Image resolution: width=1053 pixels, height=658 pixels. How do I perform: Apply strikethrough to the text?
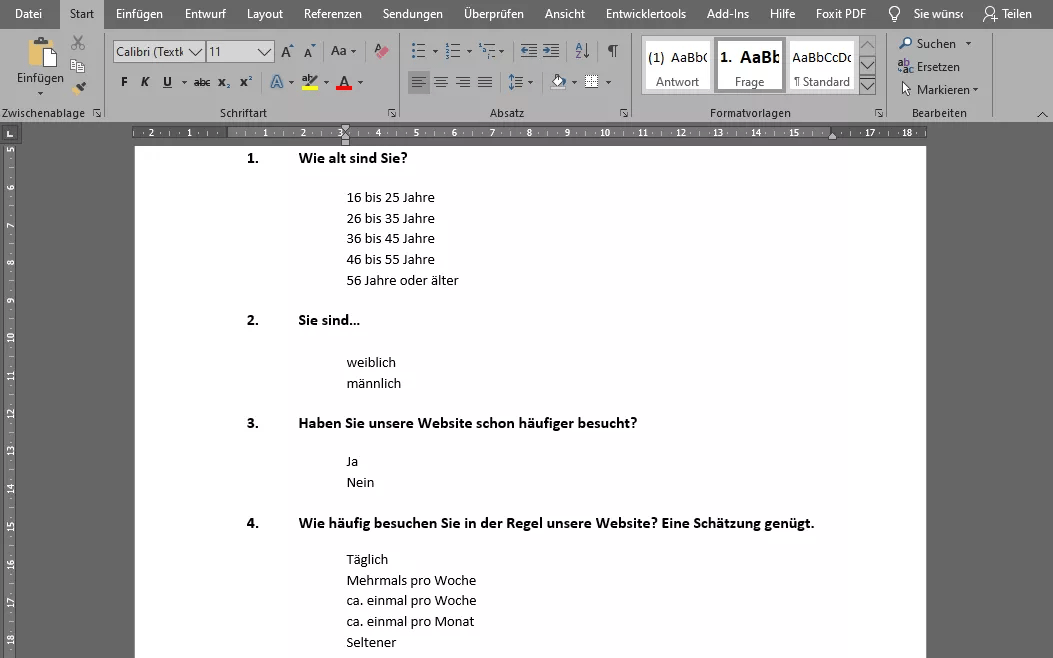(202, 82)
